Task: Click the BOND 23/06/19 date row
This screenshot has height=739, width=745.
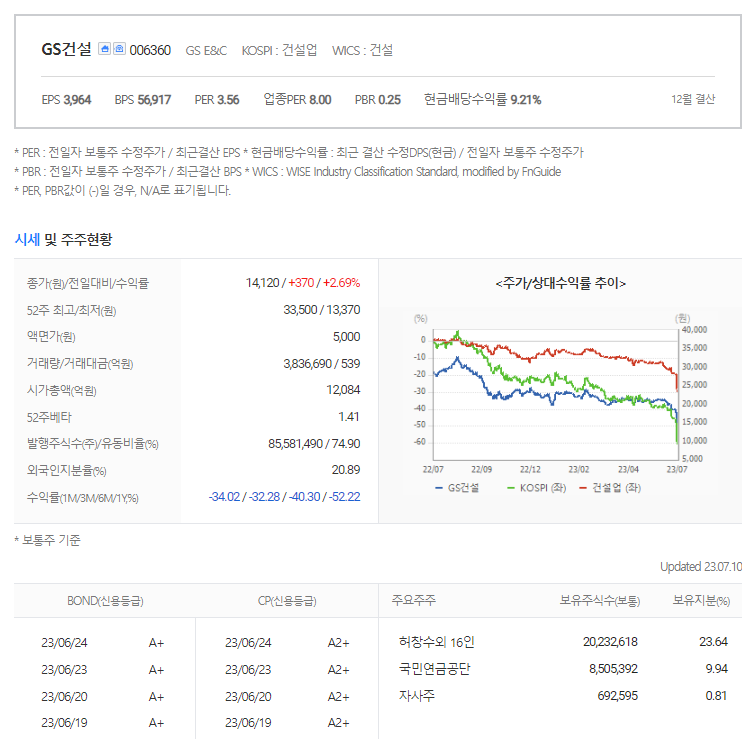Action: tap(64, 723)
